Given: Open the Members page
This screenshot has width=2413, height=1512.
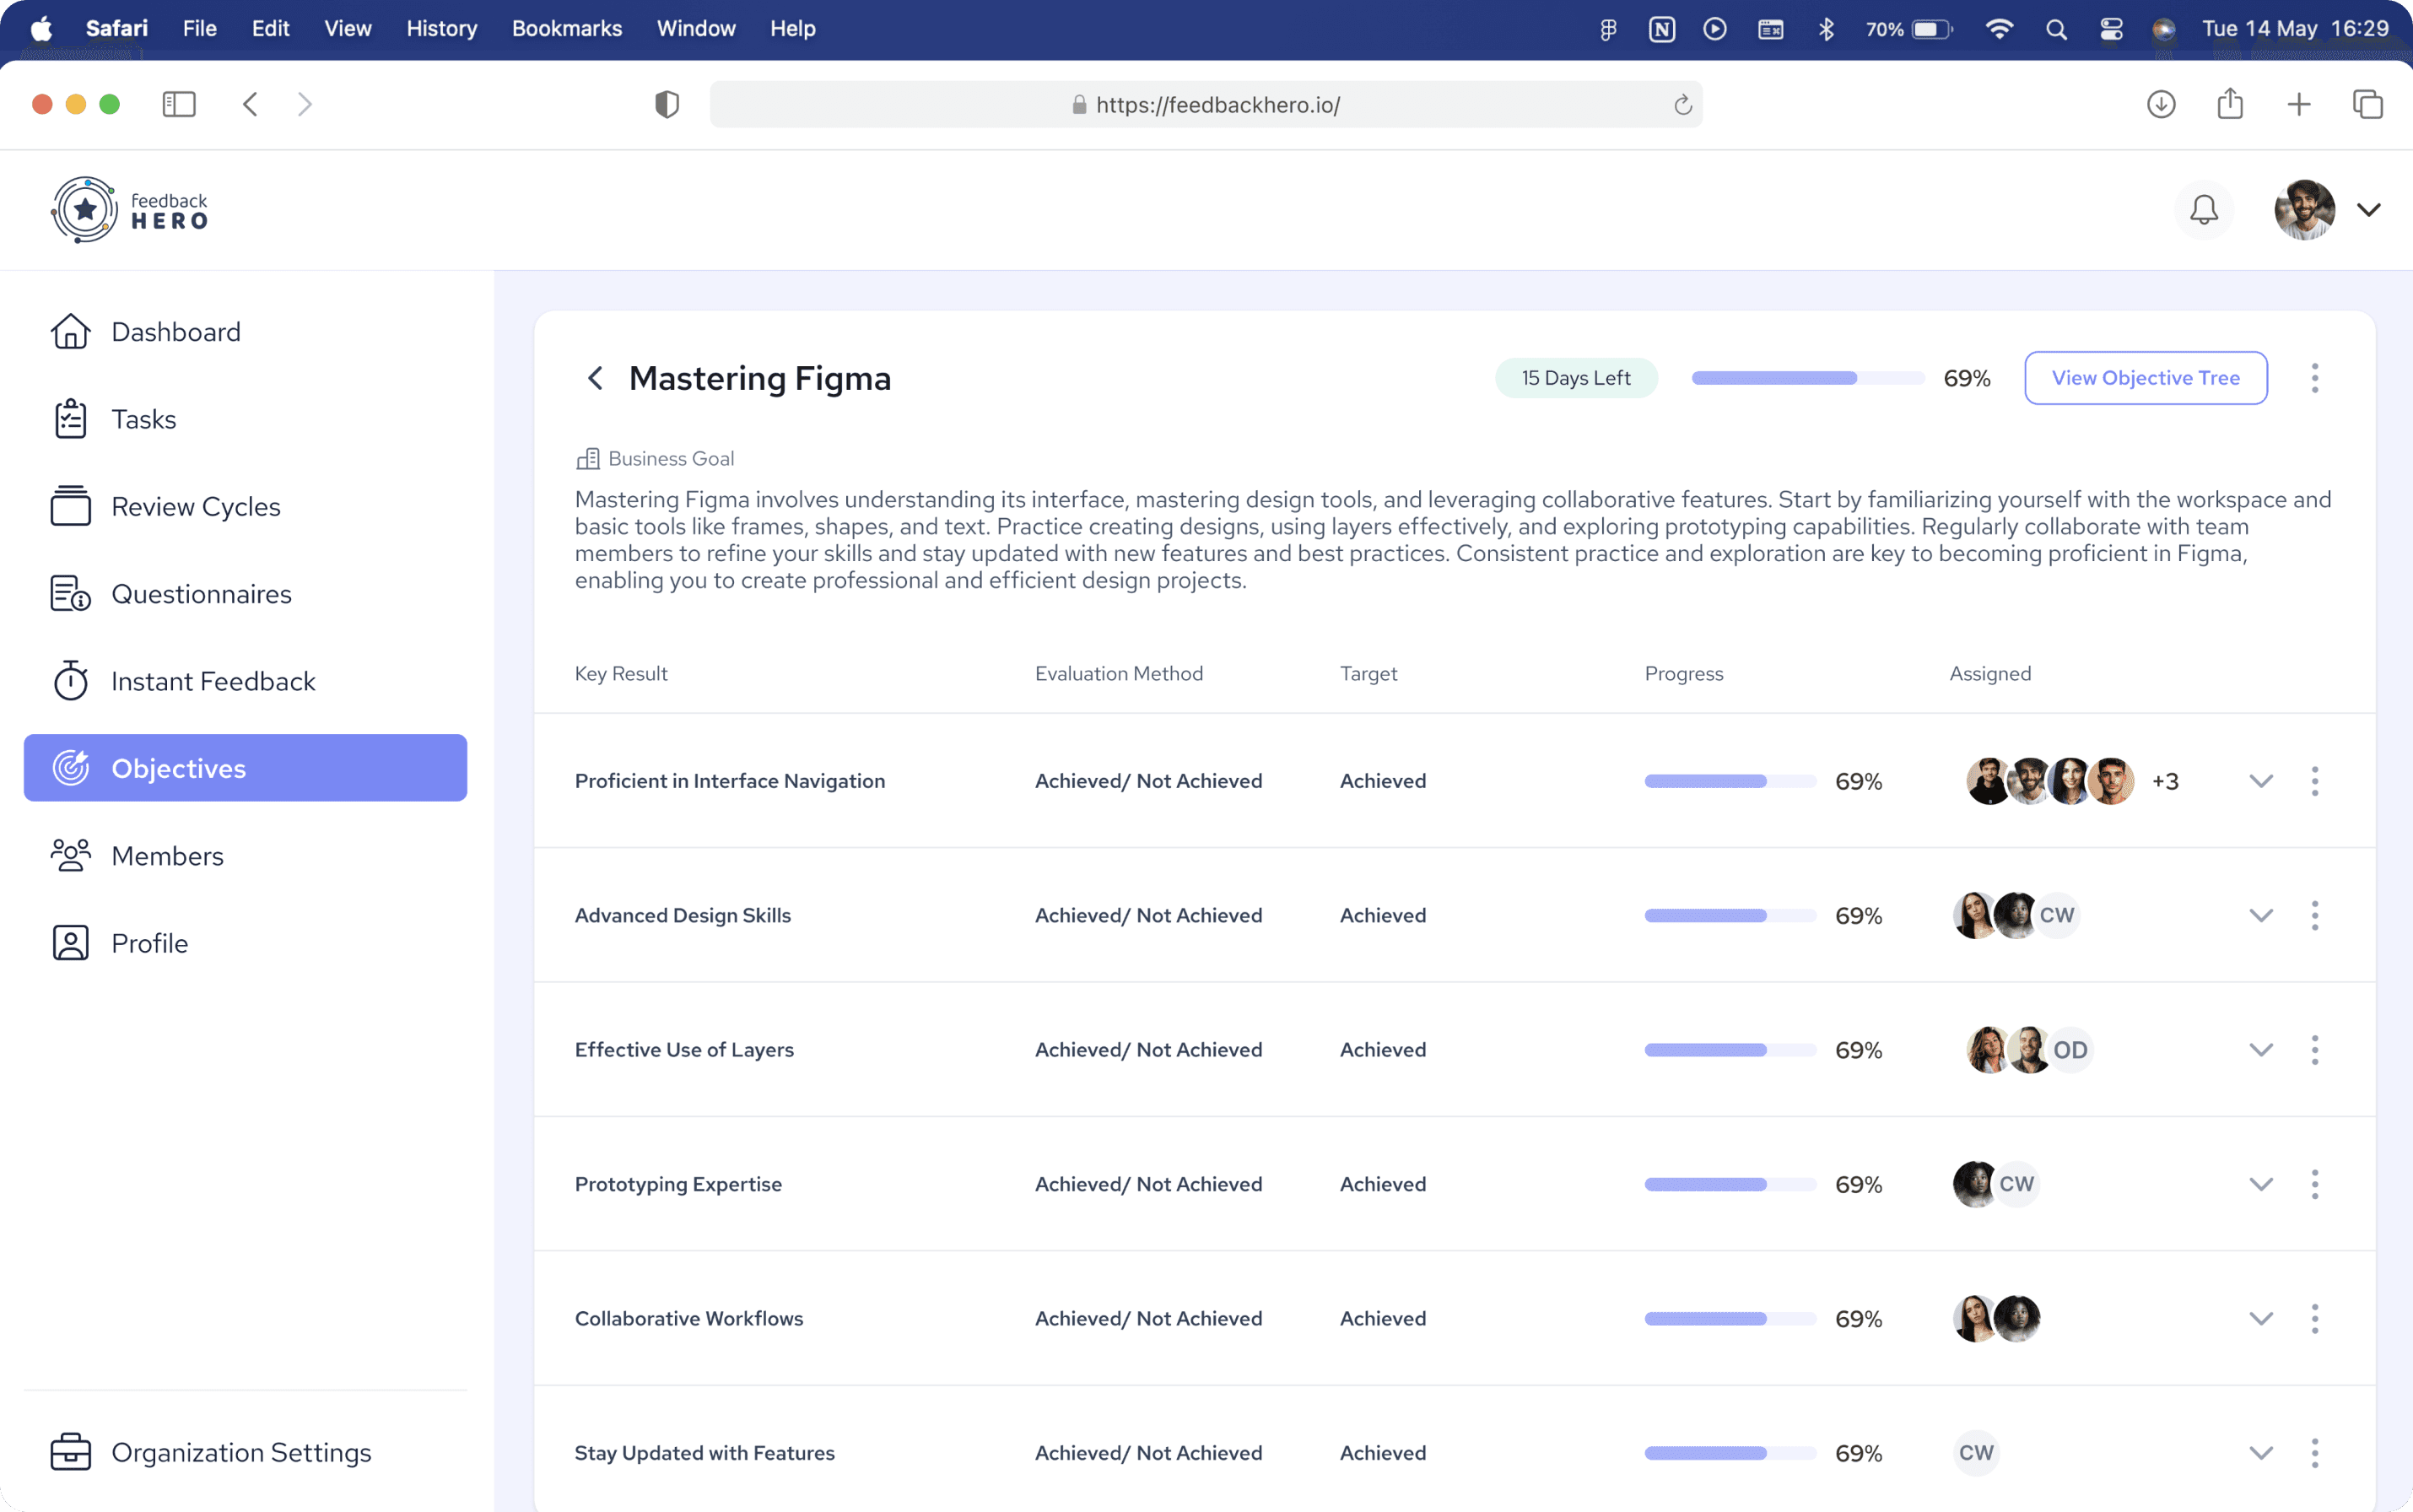Looking at the screenshot, I should [x=245, y=856].
